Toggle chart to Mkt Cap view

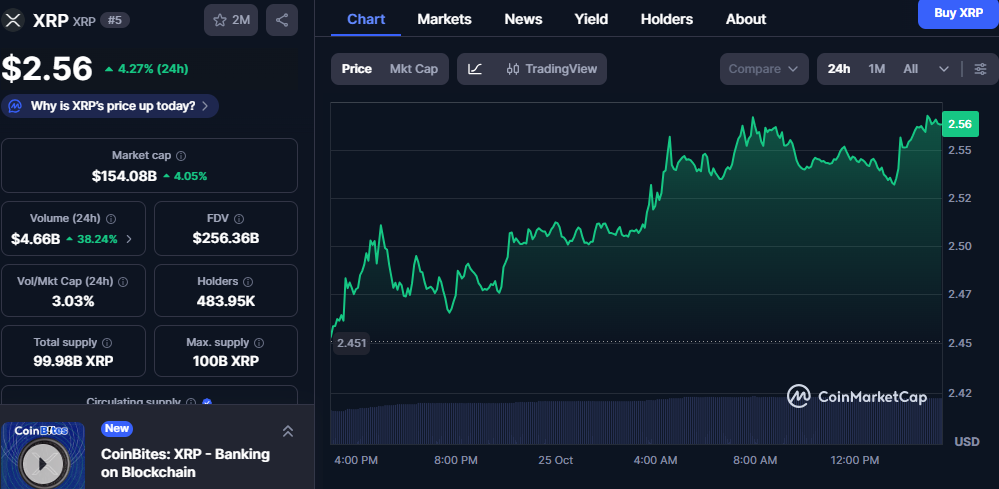(x=413, y=69)
